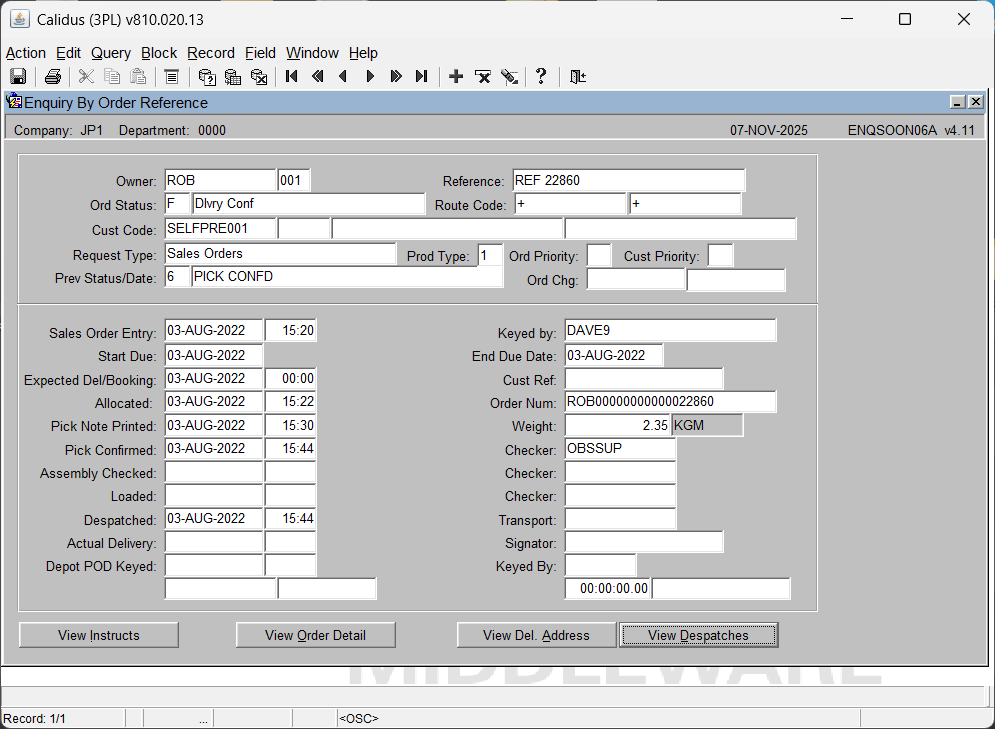Click the Delete Record icon
The image size is (995, 729).
(482, 77)
